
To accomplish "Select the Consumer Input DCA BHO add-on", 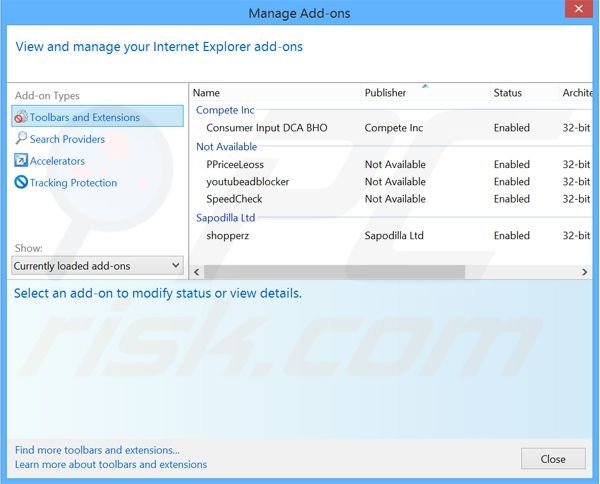I will point(266,128).
